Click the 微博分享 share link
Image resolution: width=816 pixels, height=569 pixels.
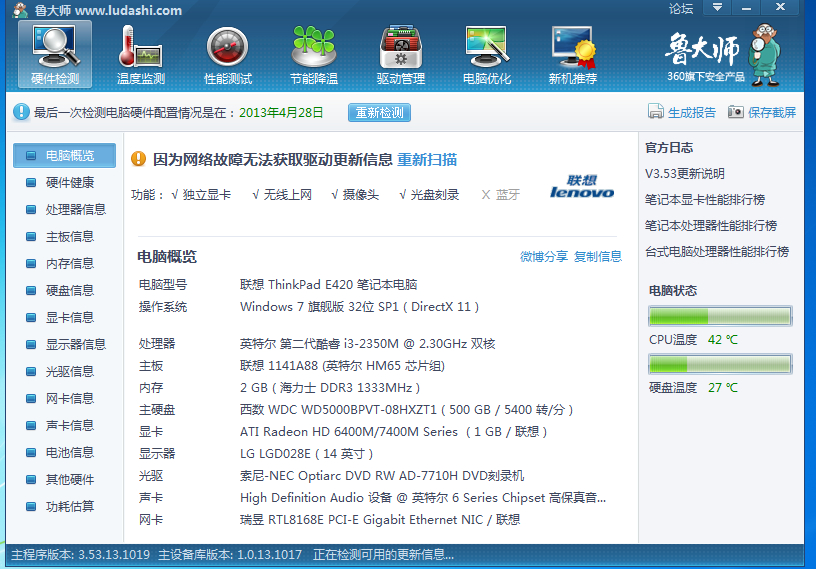coord(544,256)
